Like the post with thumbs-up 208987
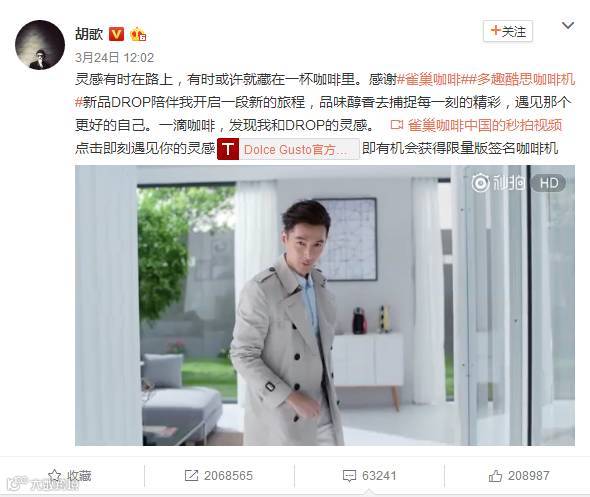590x497 pixels. coord(519,476)
